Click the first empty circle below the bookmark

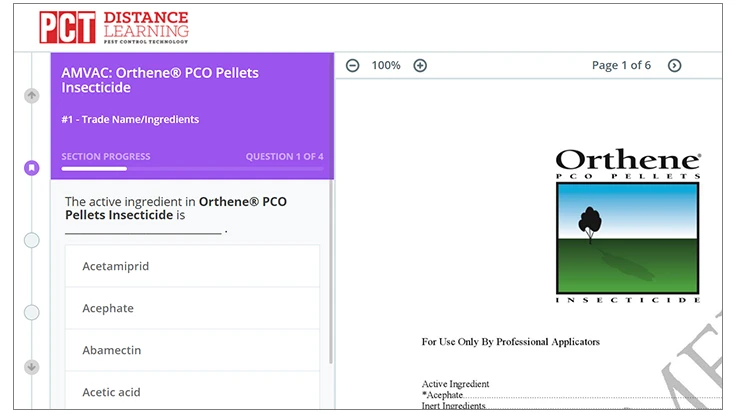(32, 240)
